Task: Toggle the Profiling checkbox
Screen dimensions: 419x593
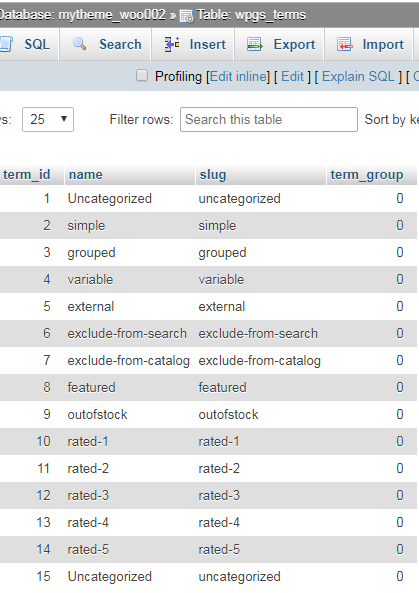Action: pos(142,76)
